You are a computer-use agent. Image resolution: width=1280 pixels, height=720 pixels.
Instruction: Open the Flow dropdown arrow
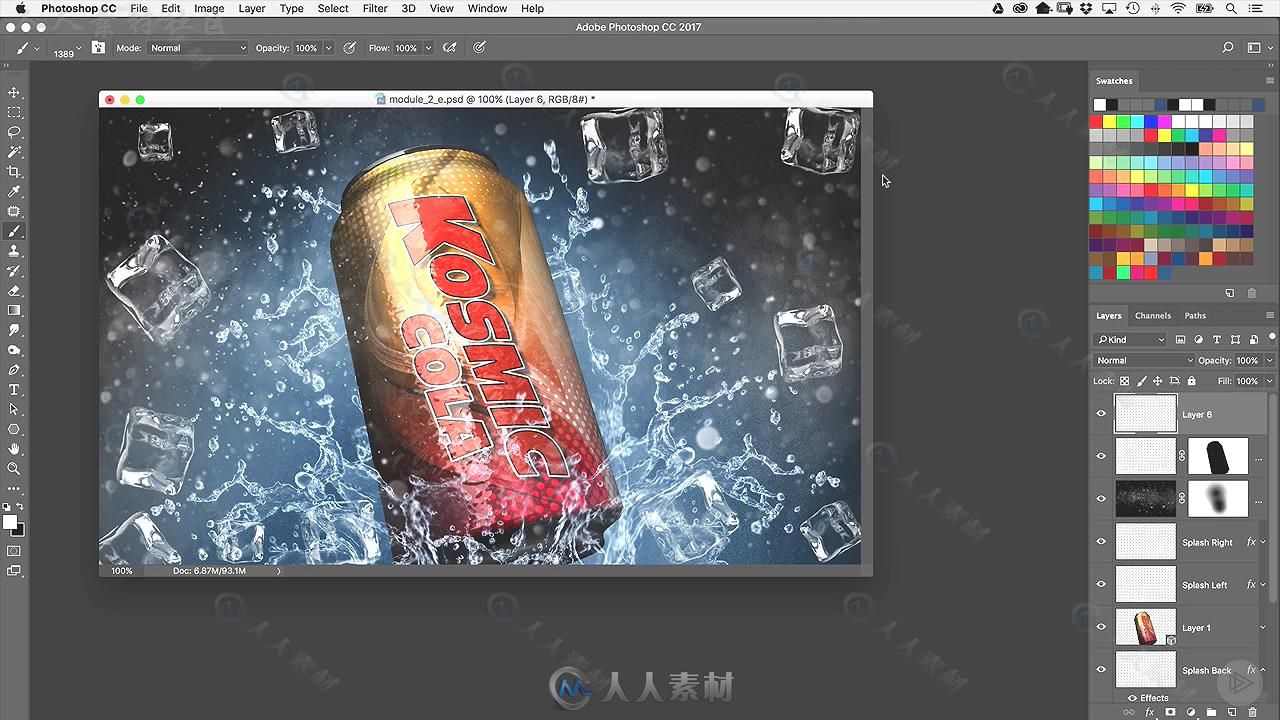428,48
